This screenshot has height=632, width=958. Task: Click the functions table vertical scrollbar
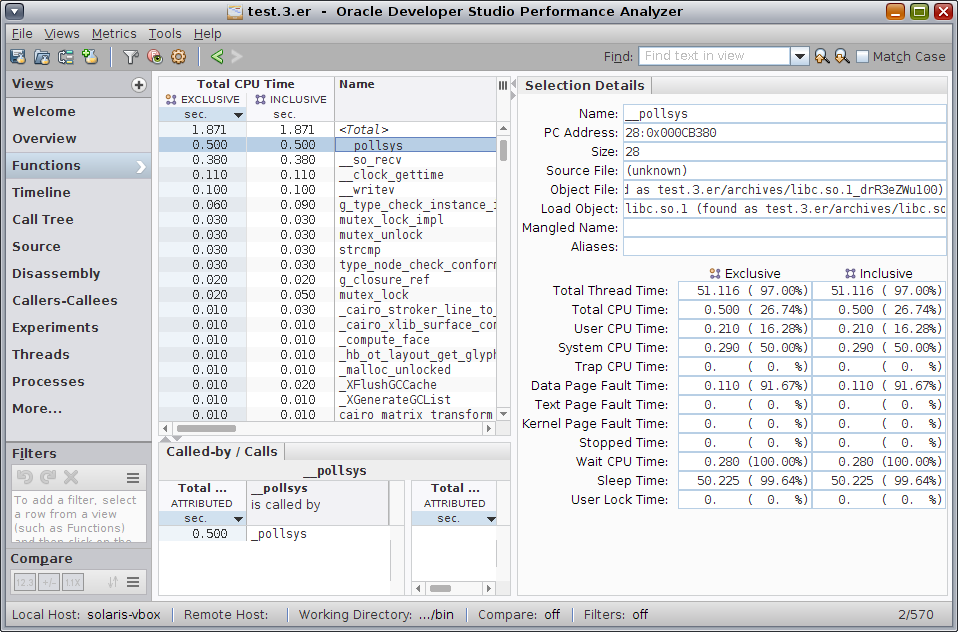click(x=503, y=150)
